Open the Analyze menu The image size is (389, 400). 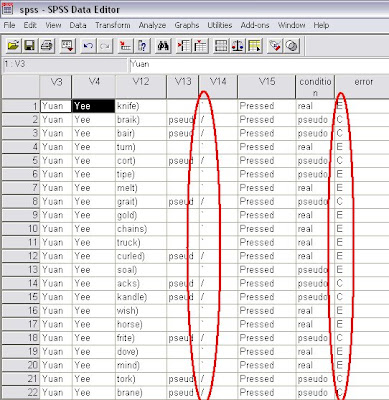click(152, 25)
